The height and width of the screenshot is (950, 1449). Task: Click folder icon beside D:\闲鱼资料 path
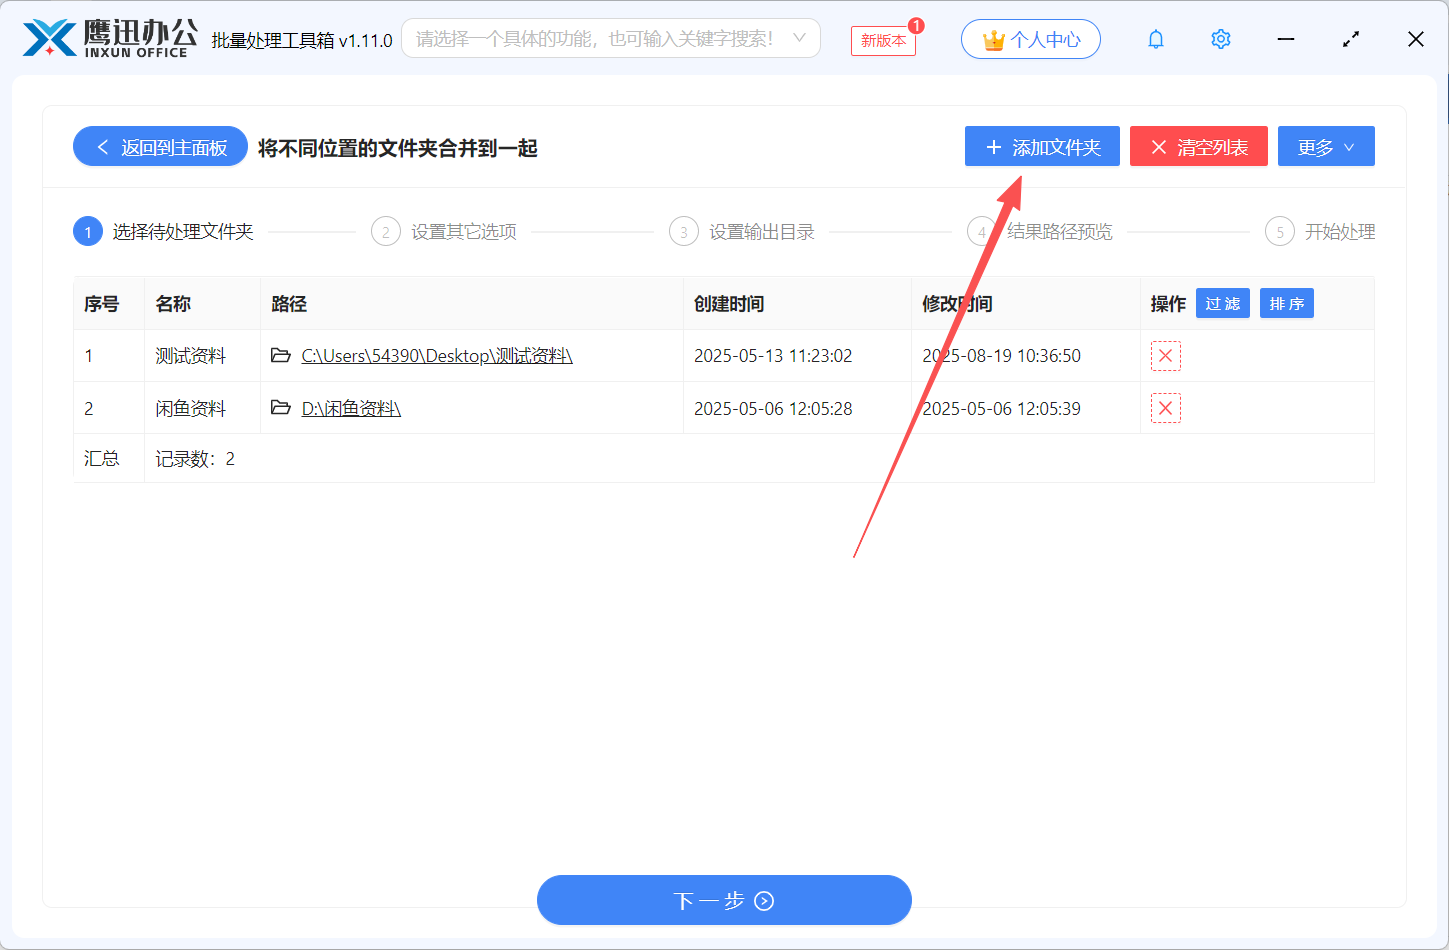point(281,408)
